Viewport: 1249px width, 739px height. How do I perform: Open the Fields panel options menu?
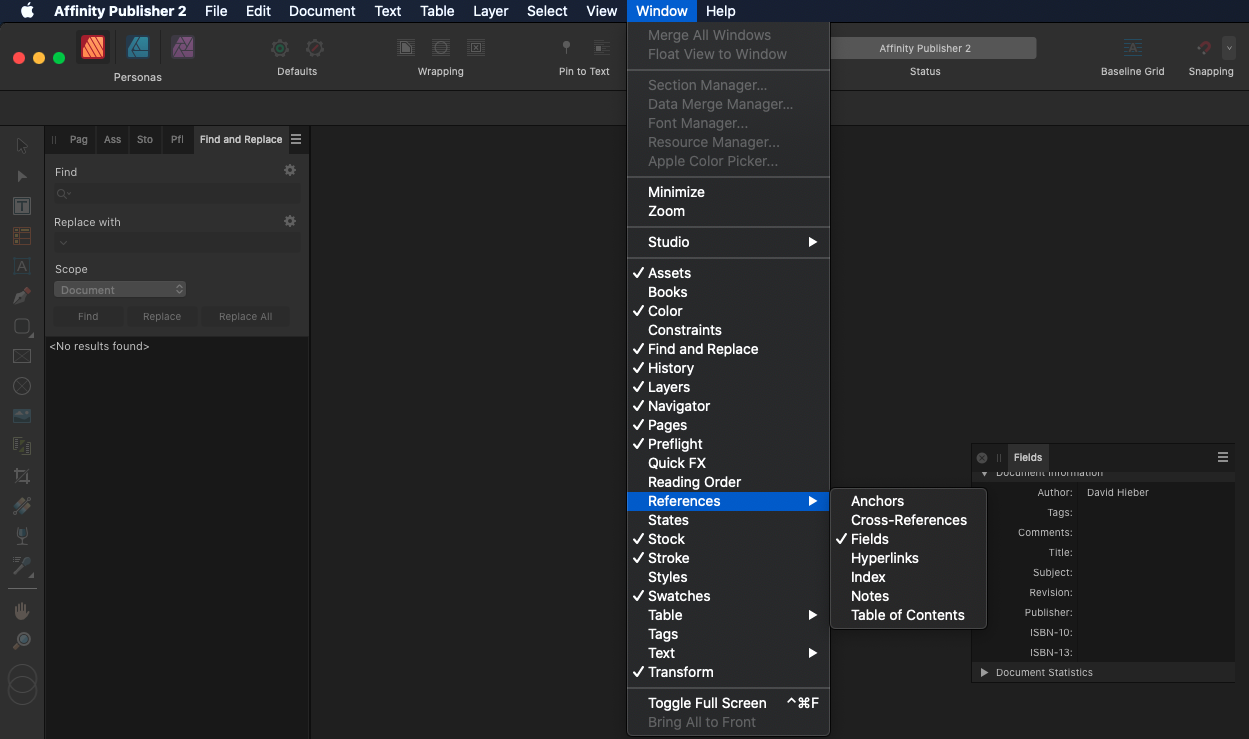click(x=1222, y=457)
